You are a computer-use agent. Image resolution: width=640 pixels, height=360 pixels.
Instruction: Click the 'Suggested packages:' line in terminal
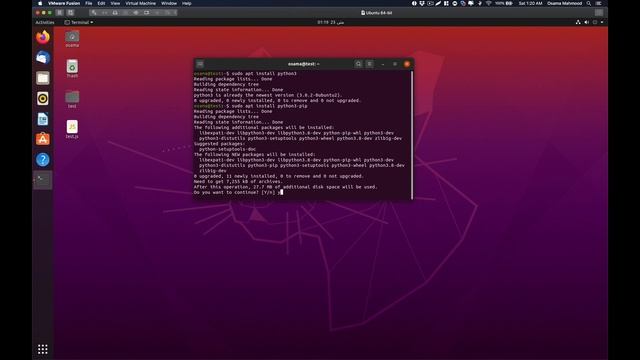(x=220, y=144)
